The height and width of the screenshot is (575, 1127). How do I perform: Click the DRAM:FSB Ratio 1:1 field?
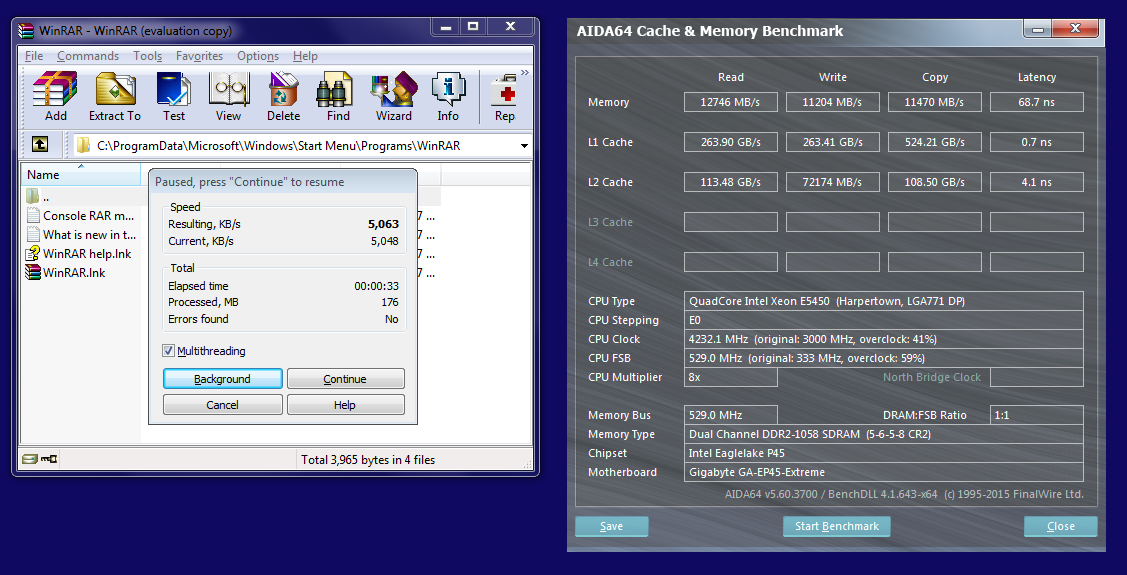[x=1036, y=415]
